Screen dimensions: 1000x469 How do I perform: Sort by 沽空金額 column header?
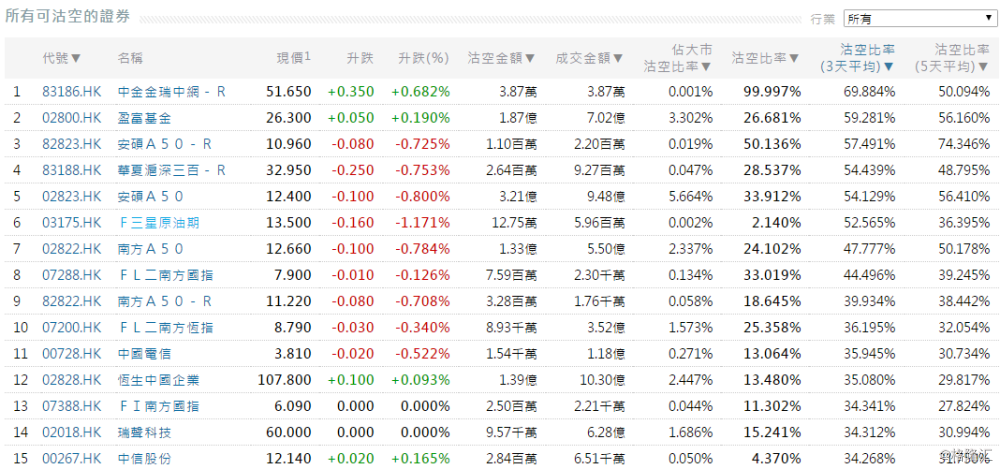501,58
